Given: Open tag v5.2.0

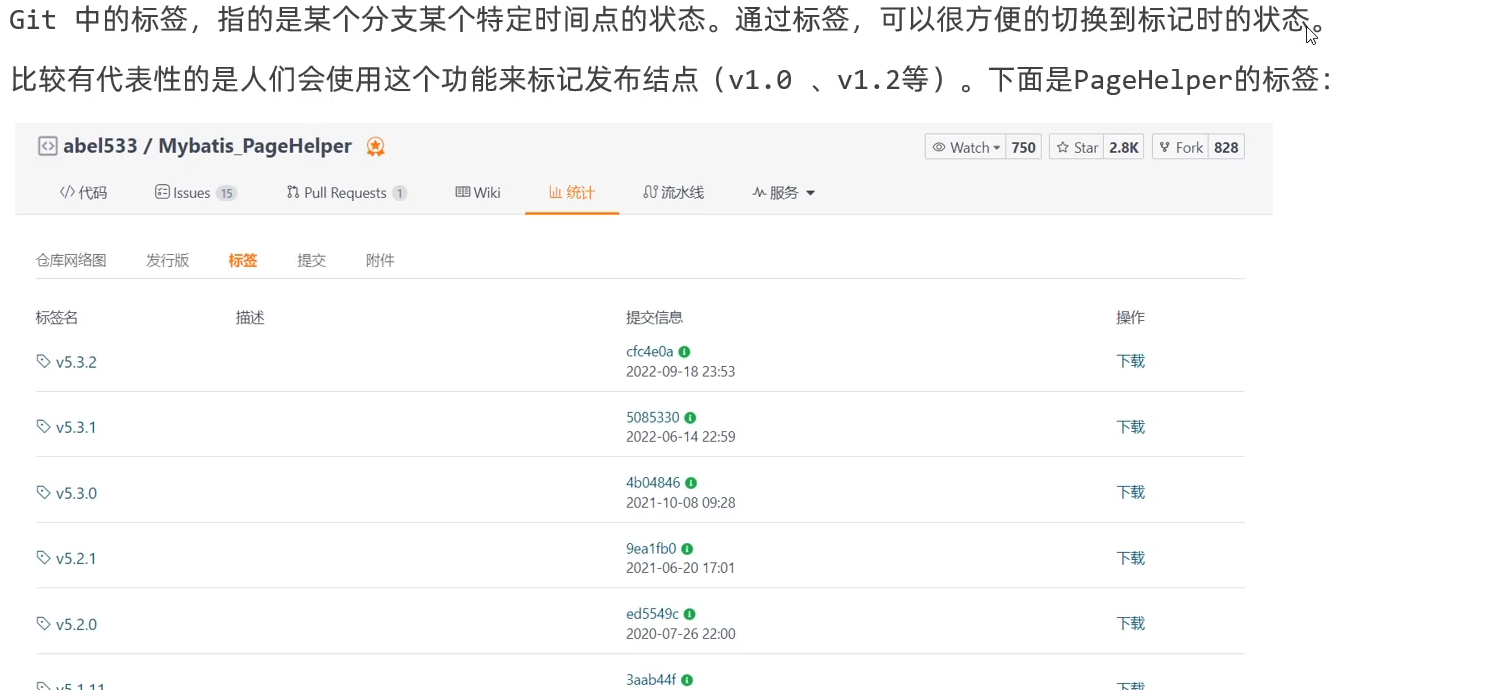Looking at the screenshot, I should pos(76,623).
